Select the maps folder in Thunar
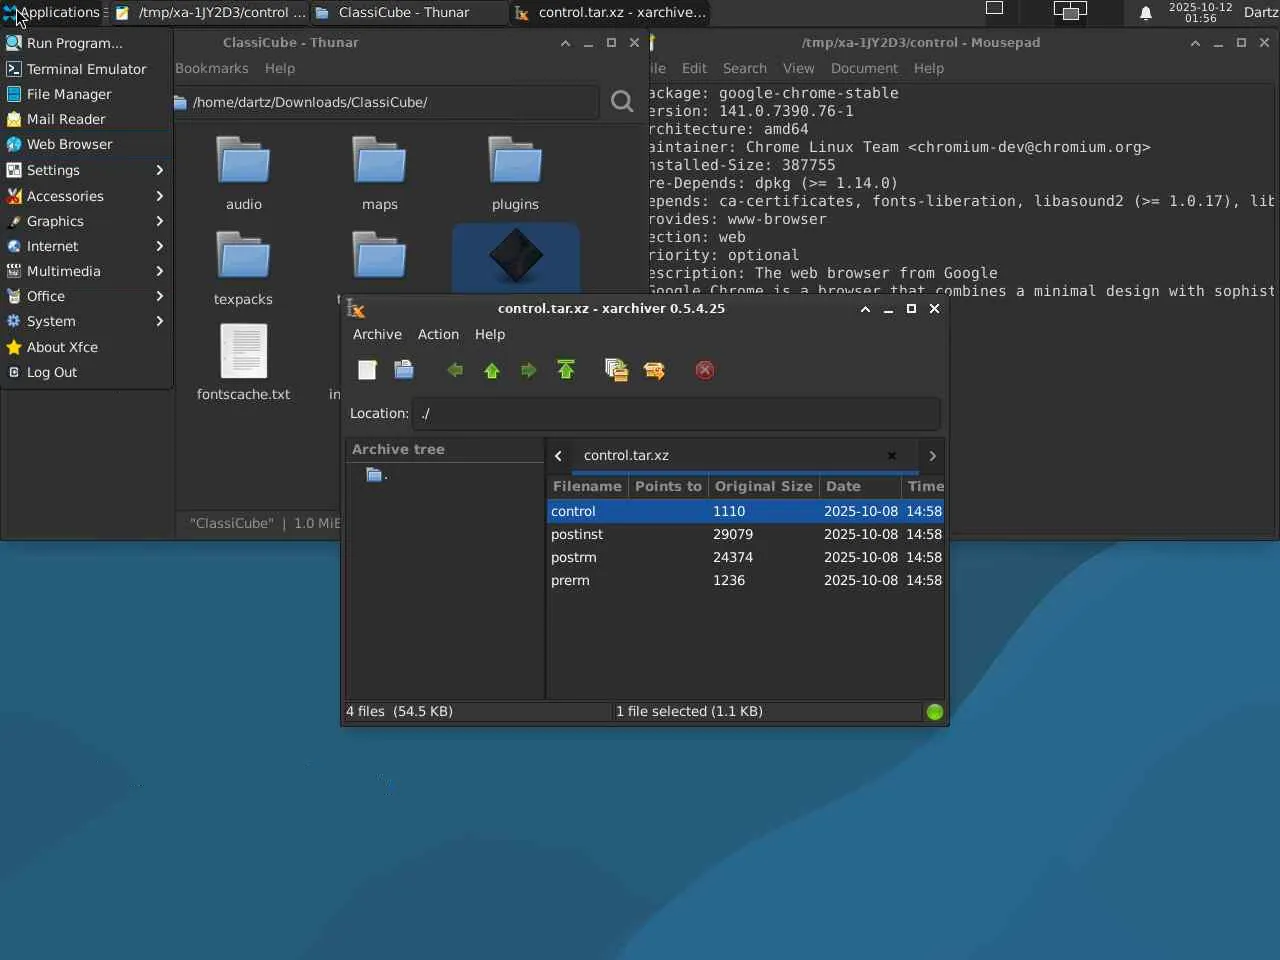The image size is (1280, 960). point(380,173)
